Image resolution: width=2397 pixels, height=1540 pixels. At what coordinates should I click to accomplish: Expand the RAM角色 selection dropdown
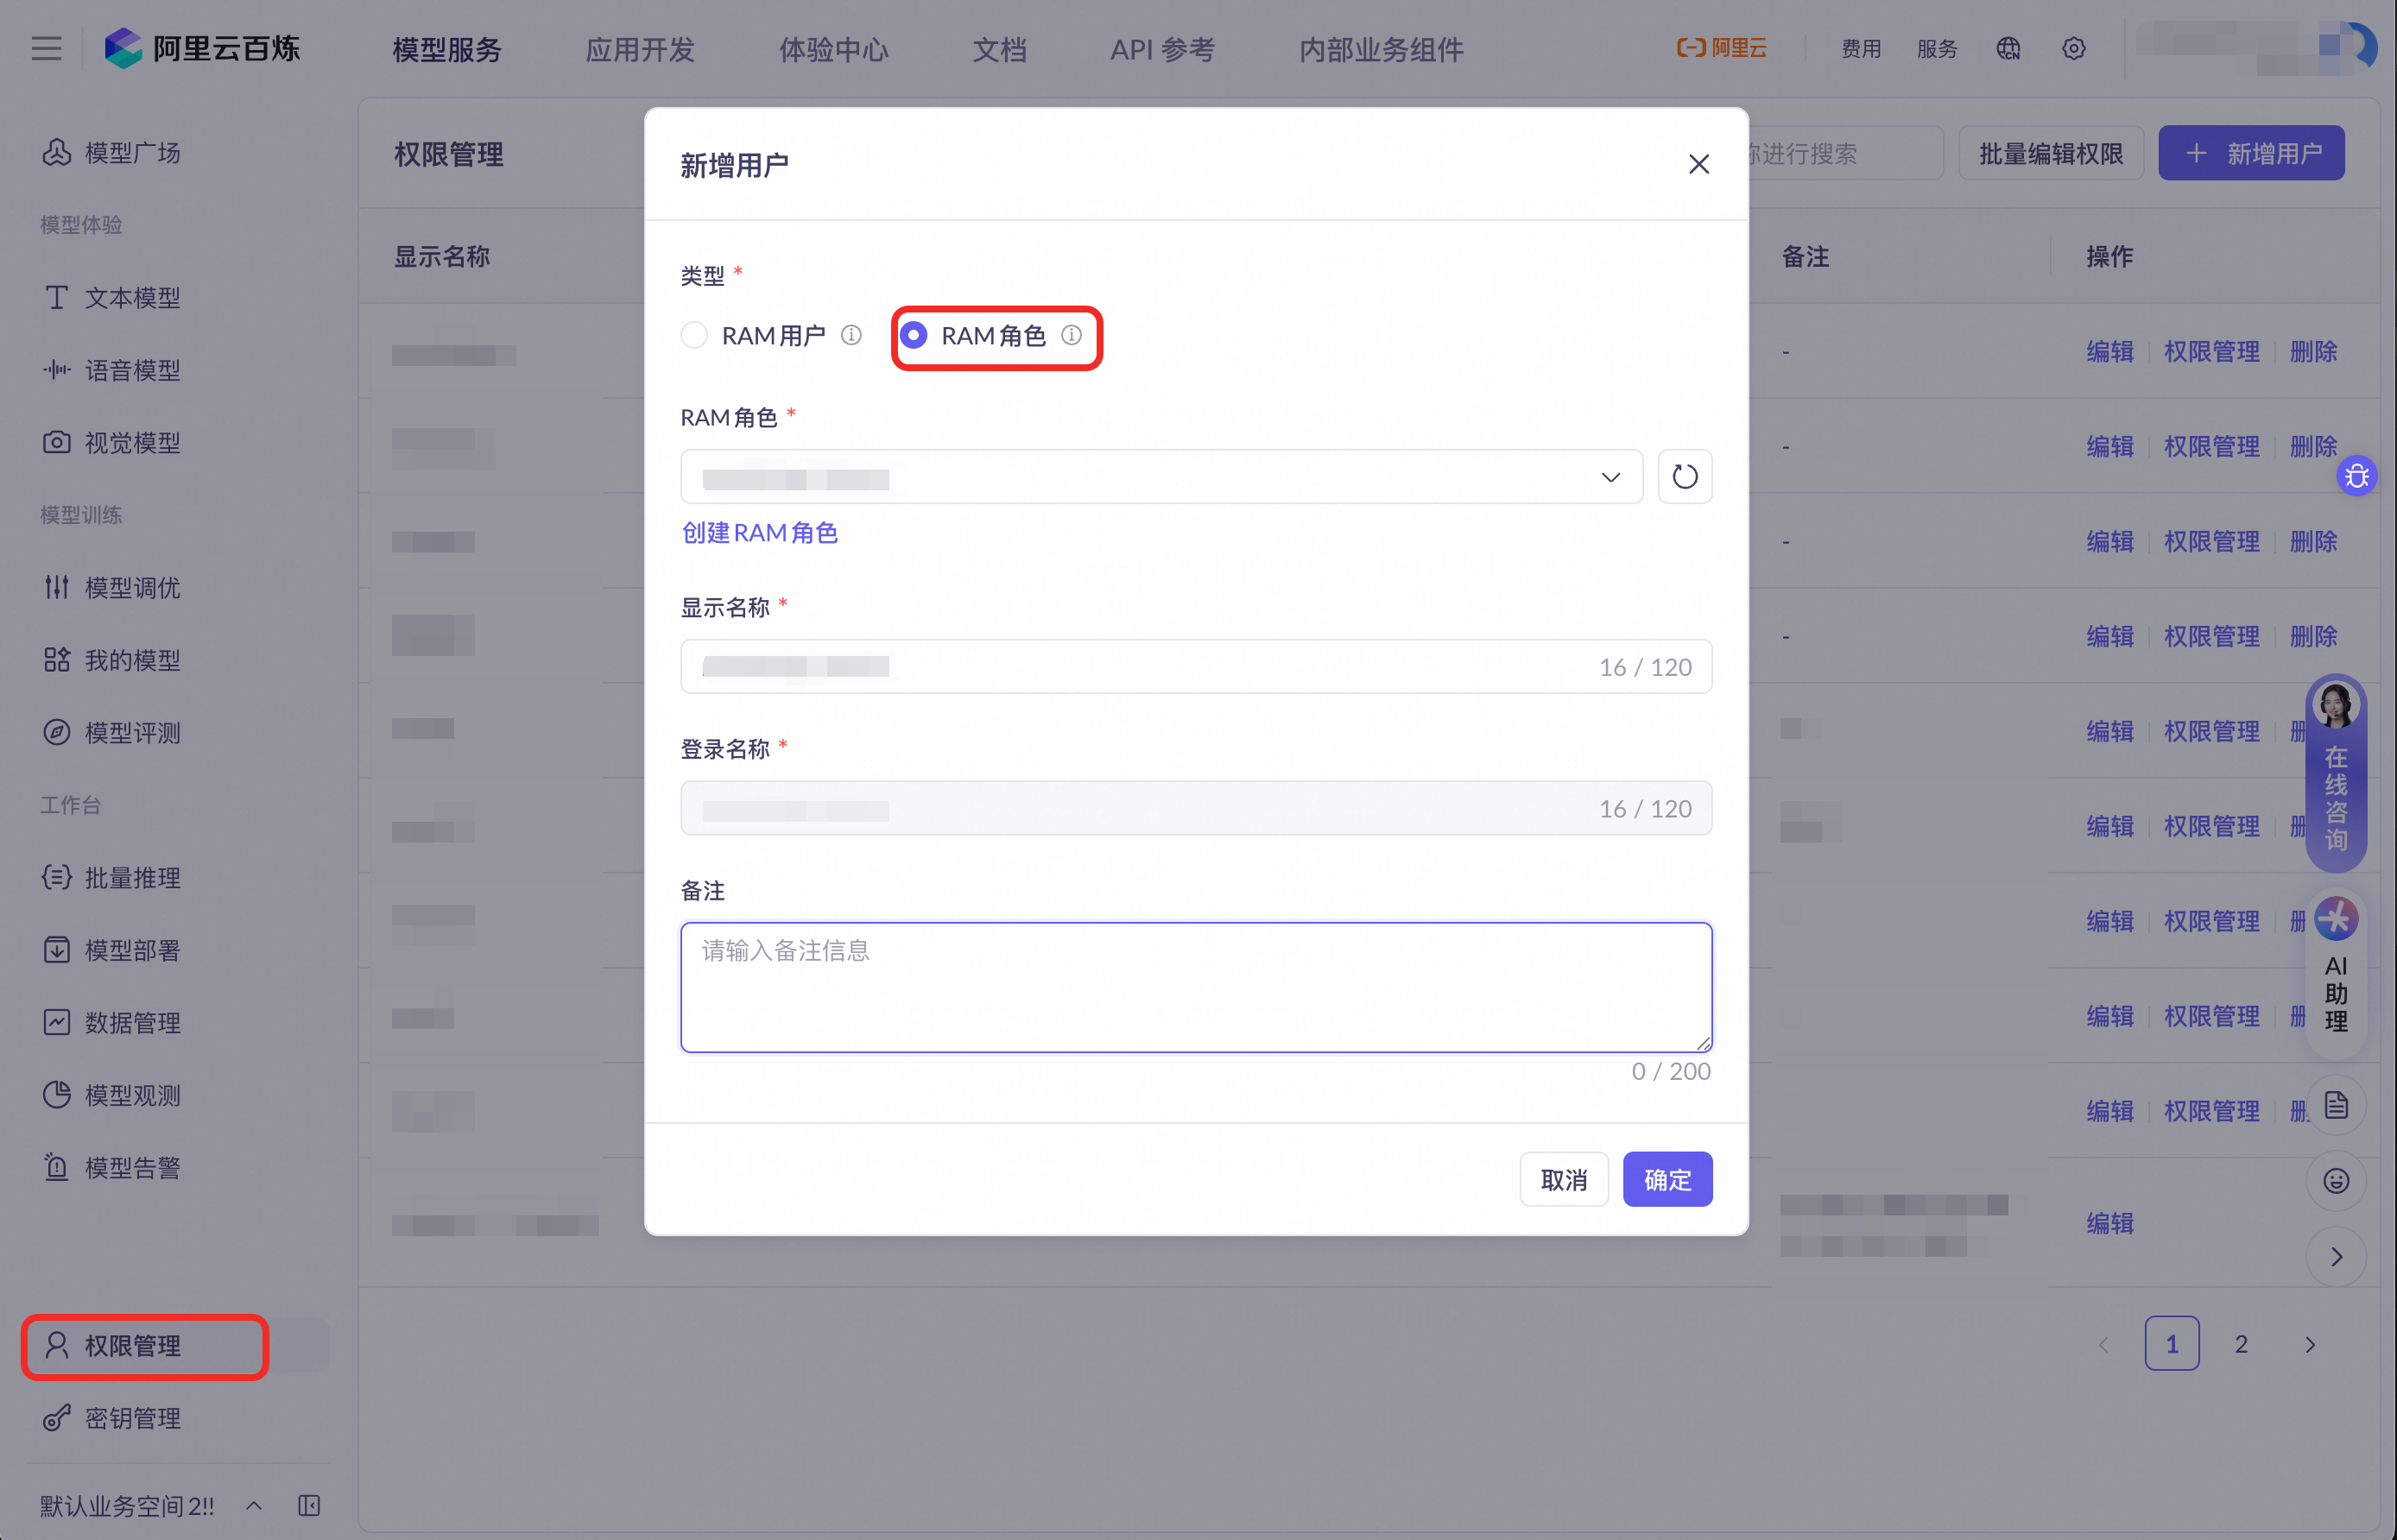tap(1160, 477)
